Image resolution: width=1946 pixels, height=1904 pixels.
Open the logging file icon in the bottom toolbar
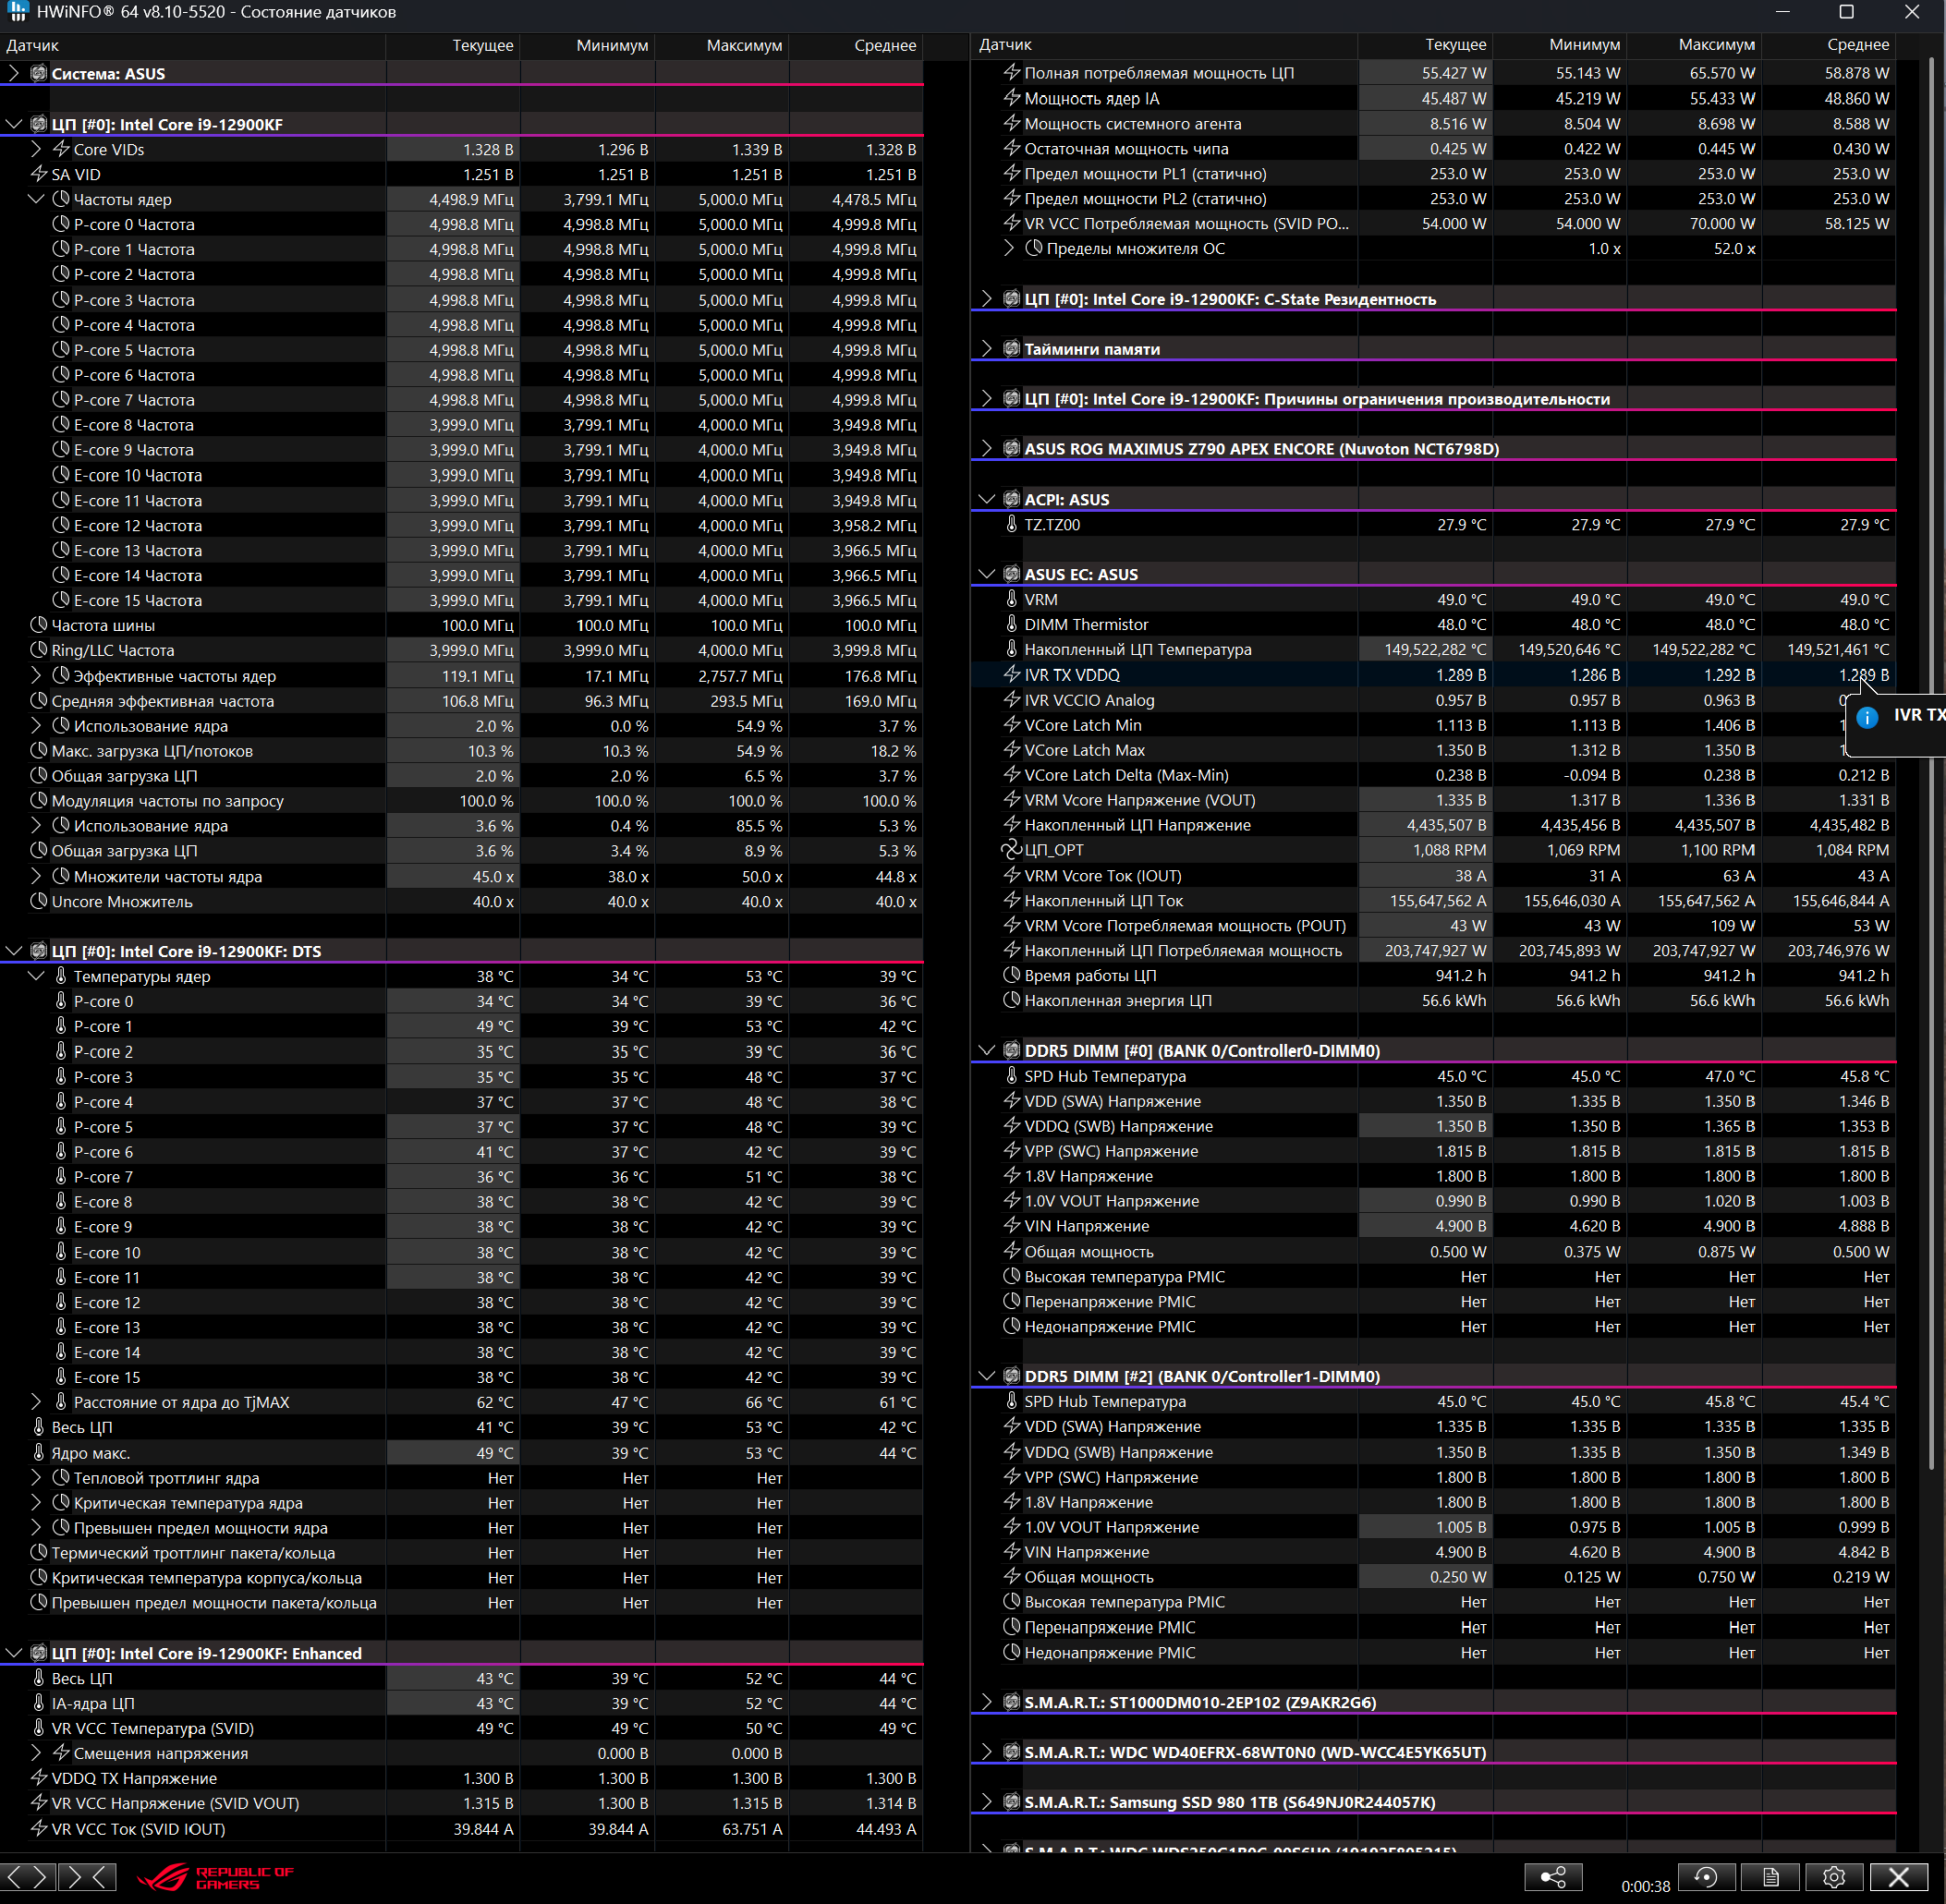[1770, 1877]
